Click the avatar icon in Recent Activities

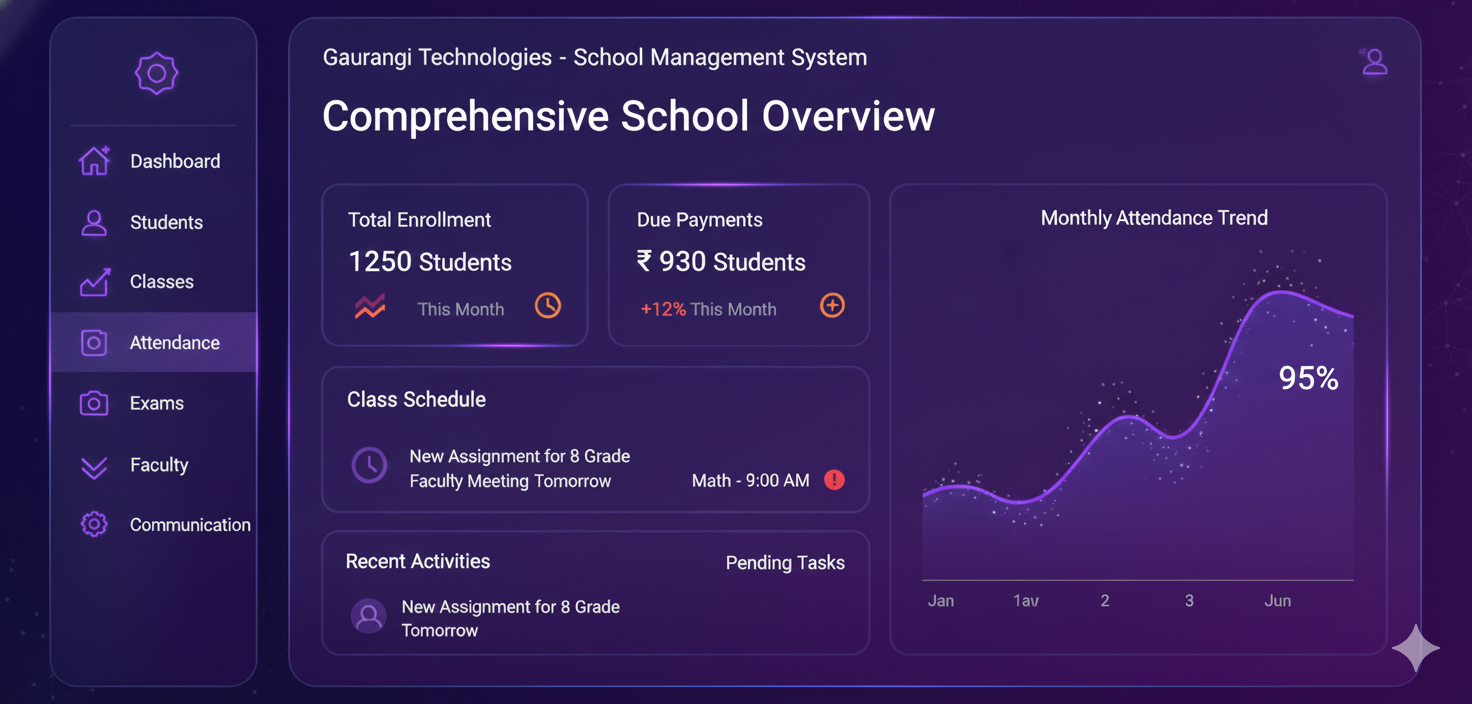tap(368, 616)
